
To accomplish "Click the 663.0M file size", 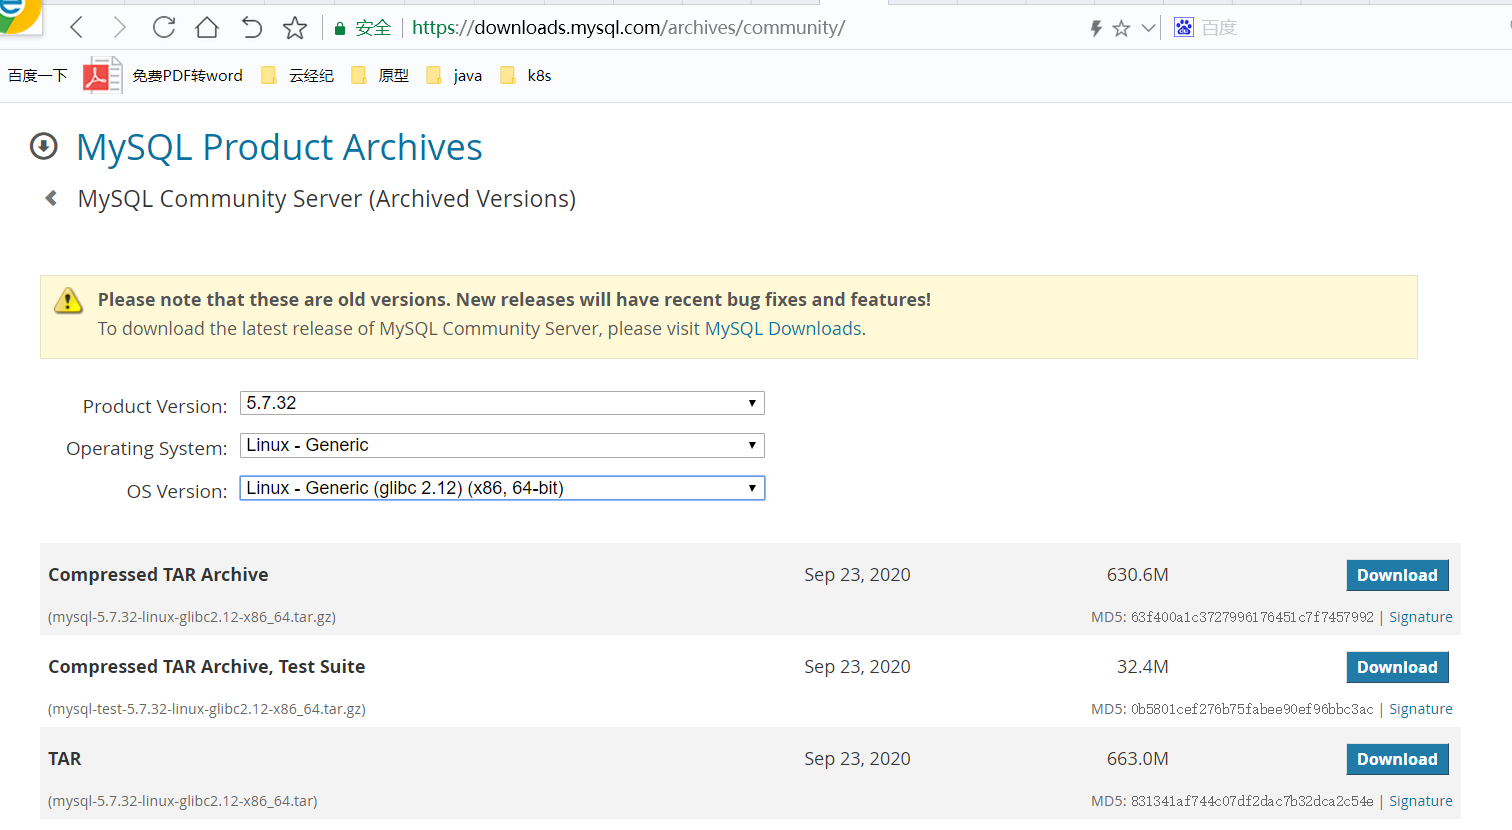I will (1137, 759).
